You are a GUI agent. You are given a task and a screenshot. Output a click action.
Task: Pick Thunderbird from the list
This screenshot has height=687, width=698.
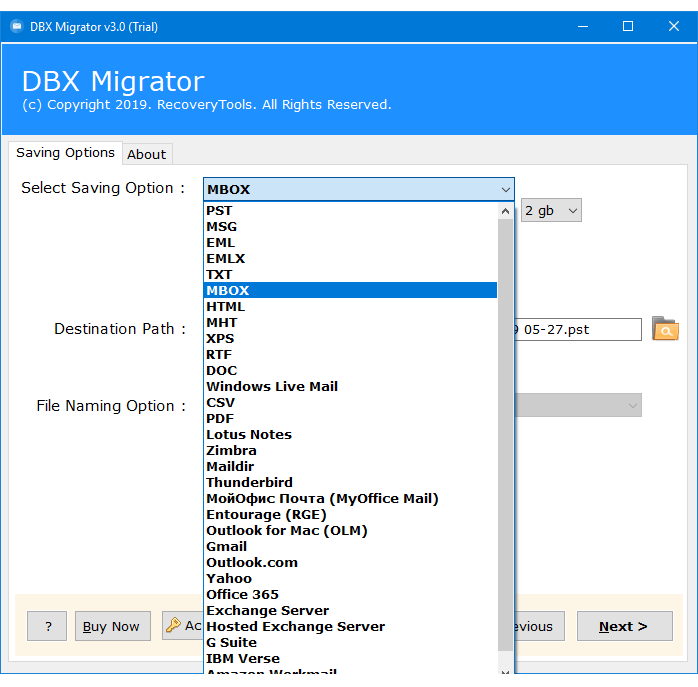(350, 483)
